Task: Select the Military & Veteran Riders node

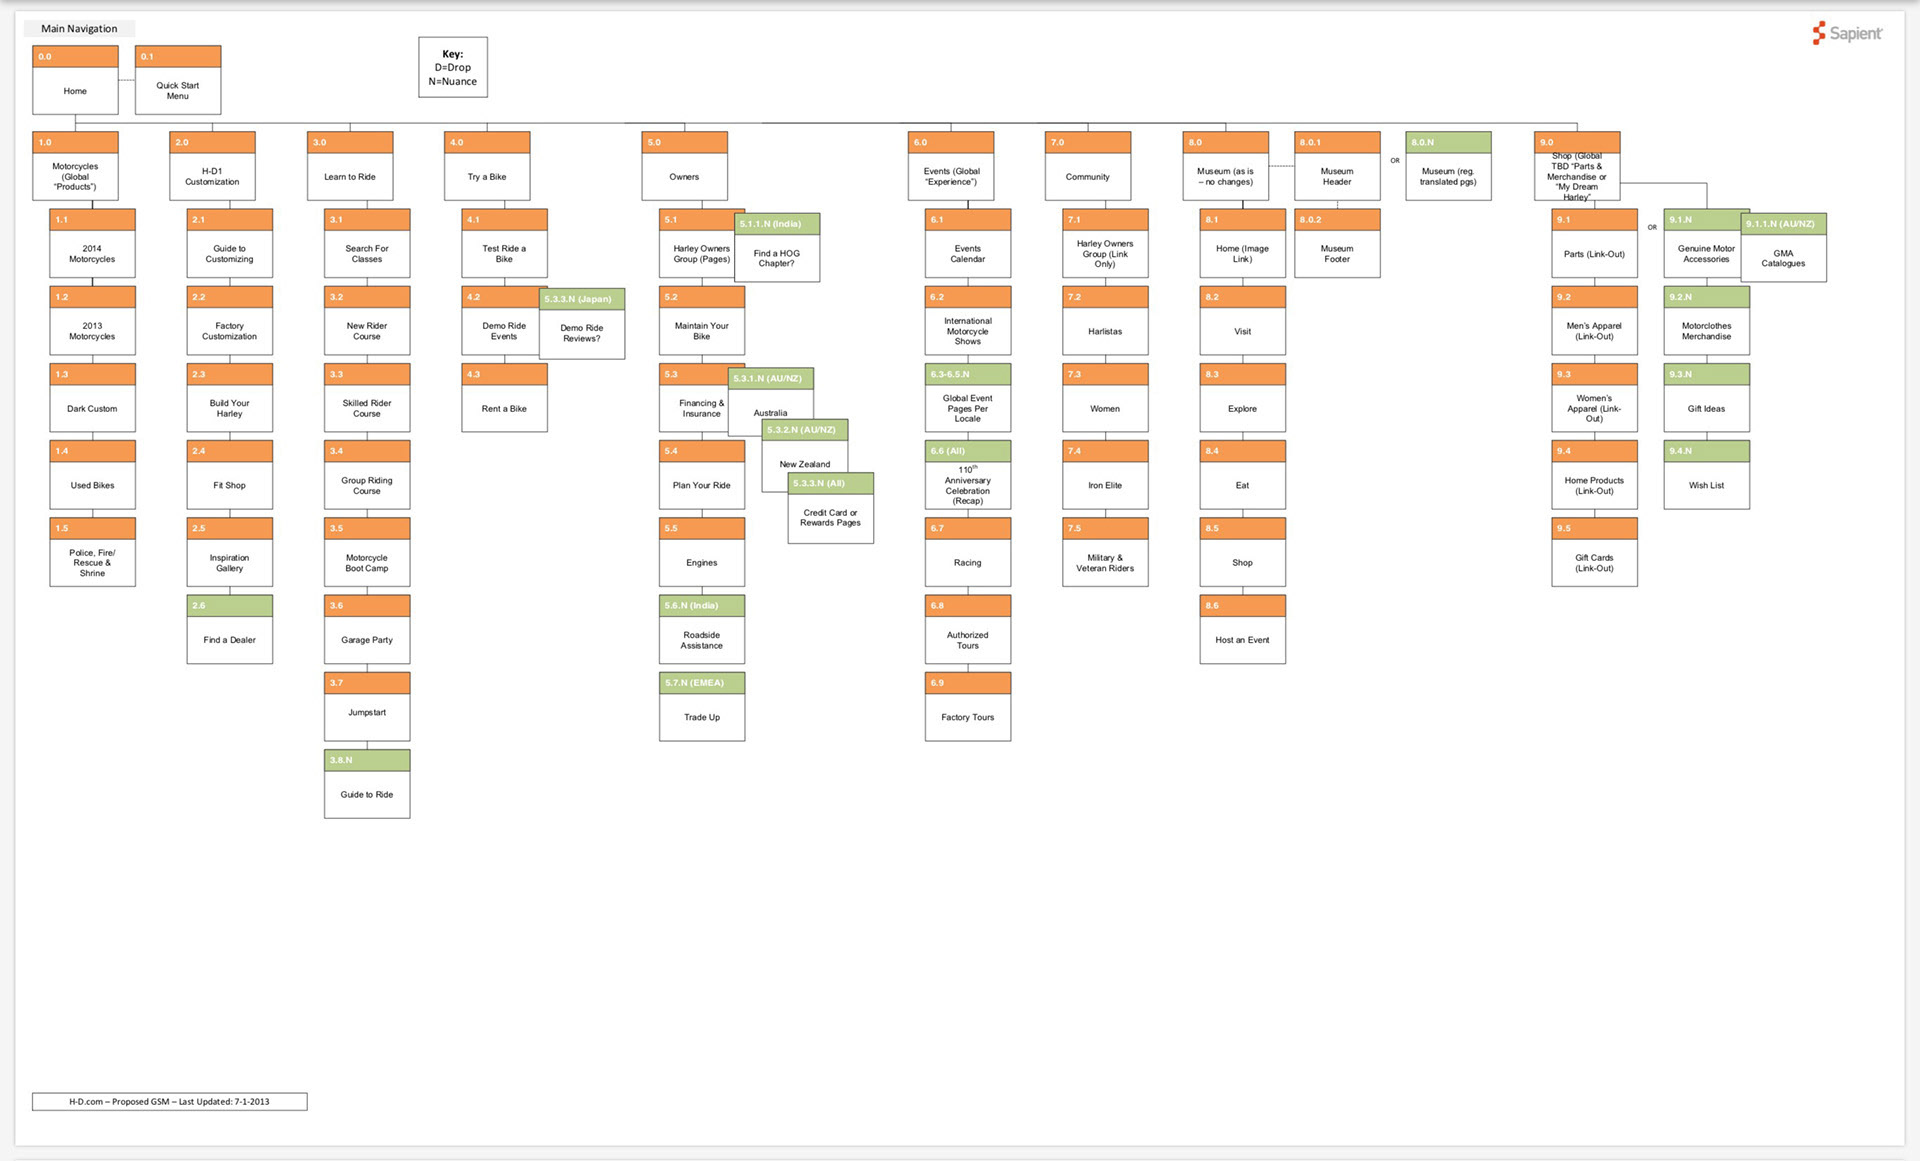Action: point(1105,552)
